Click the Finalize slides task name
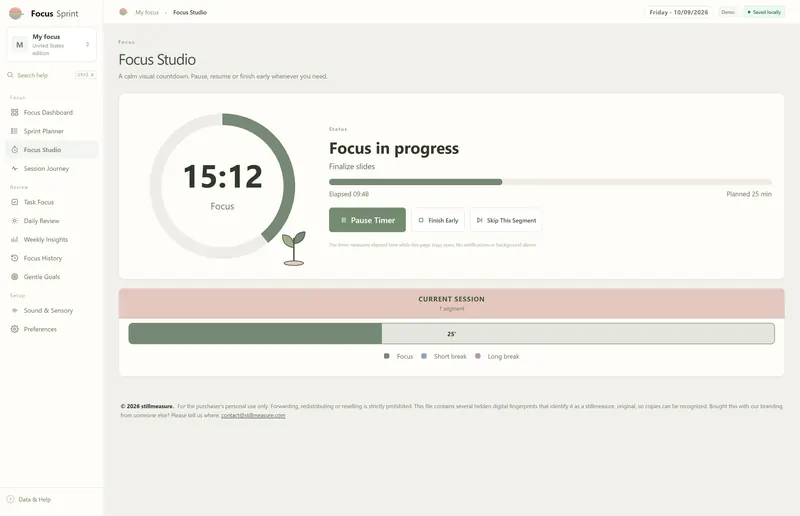 click(x=352, y=166)
